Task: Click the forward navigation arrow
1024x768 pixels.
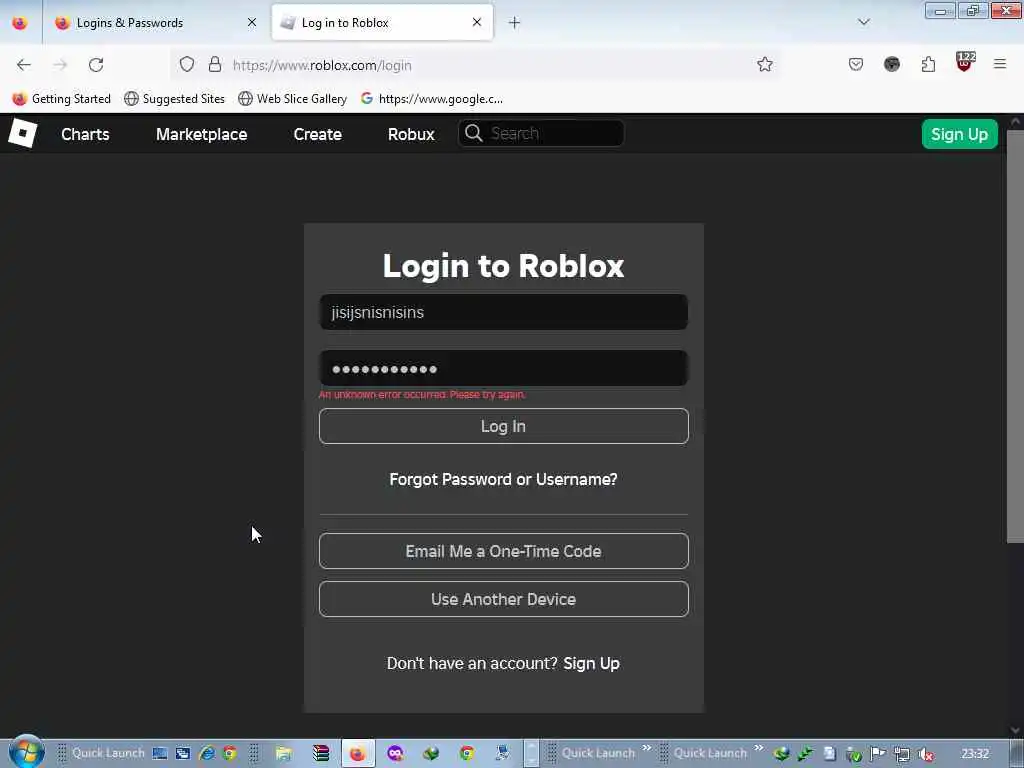Action: pyautogui.click(x=60, y=65)
